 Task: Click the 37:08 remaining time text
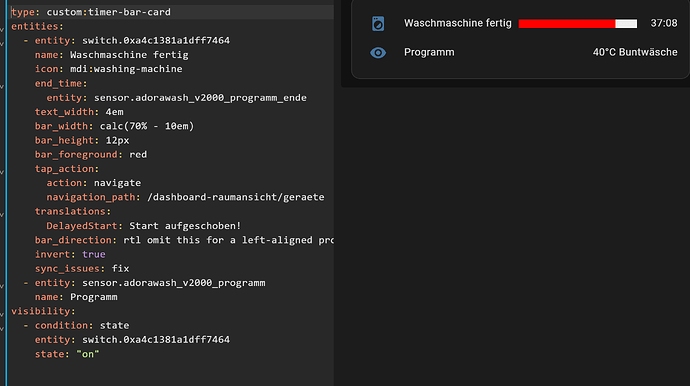(664, 23)
